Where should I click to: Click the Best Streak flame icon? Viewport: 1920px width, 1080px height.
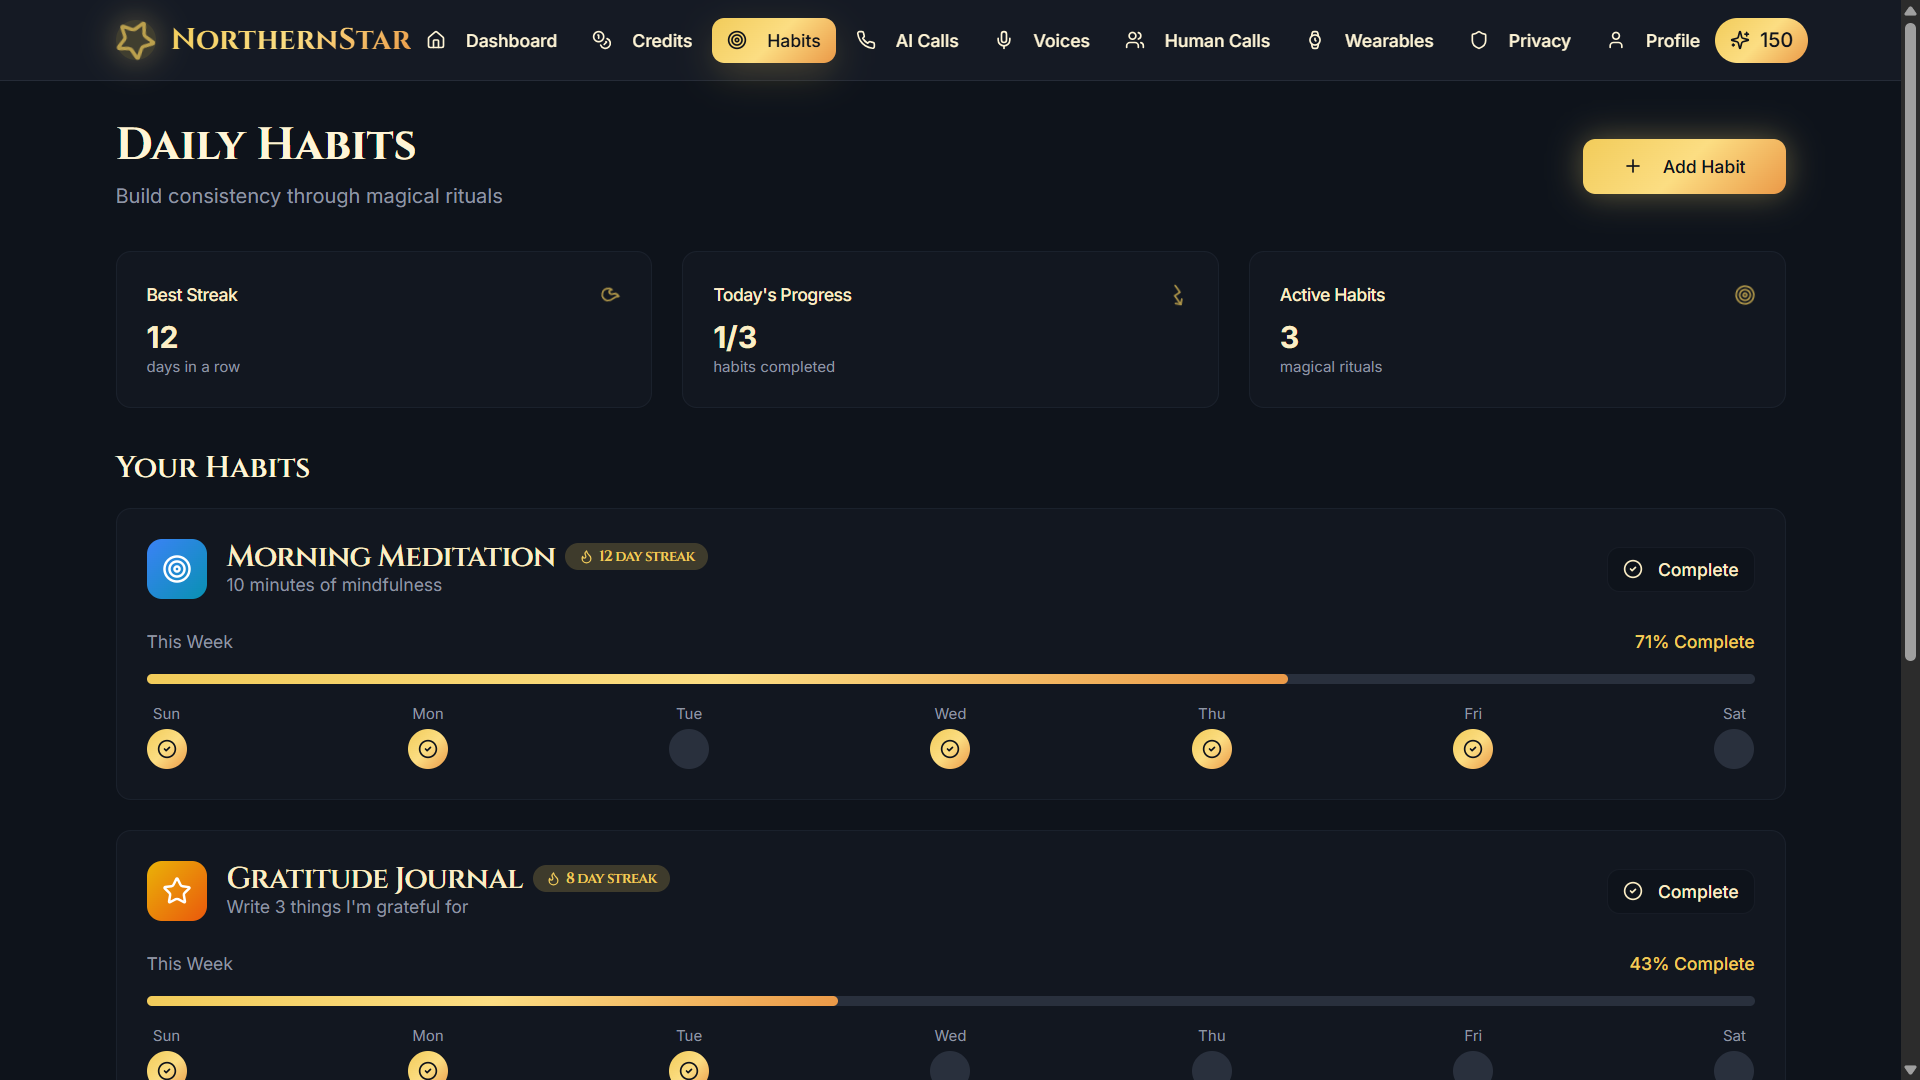point(610,295)
